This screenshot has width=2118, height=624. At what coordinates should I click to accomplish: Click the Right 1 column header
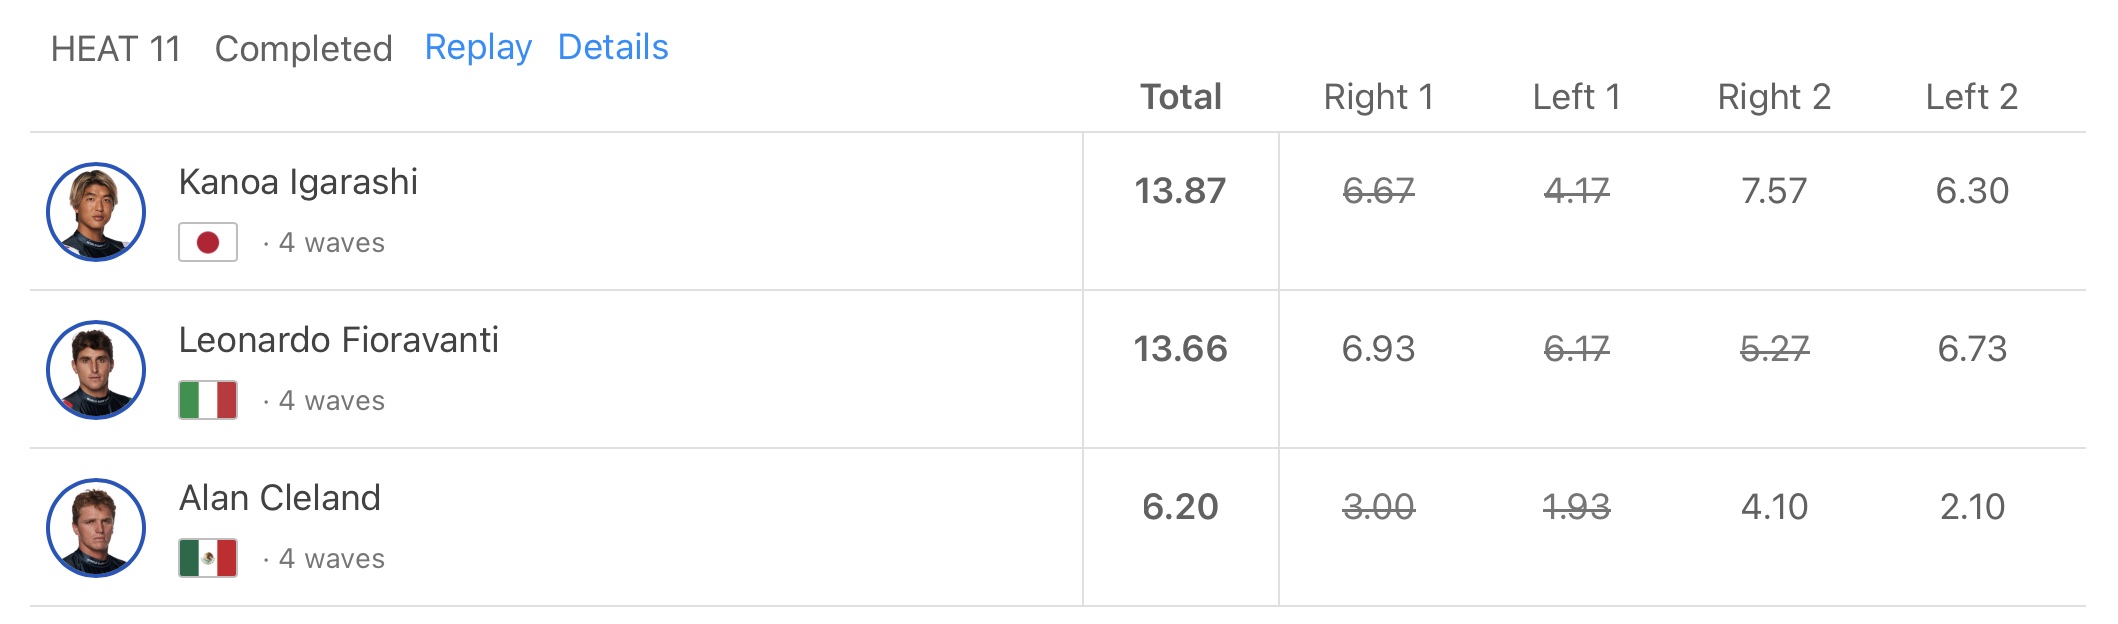[1378, 97]
